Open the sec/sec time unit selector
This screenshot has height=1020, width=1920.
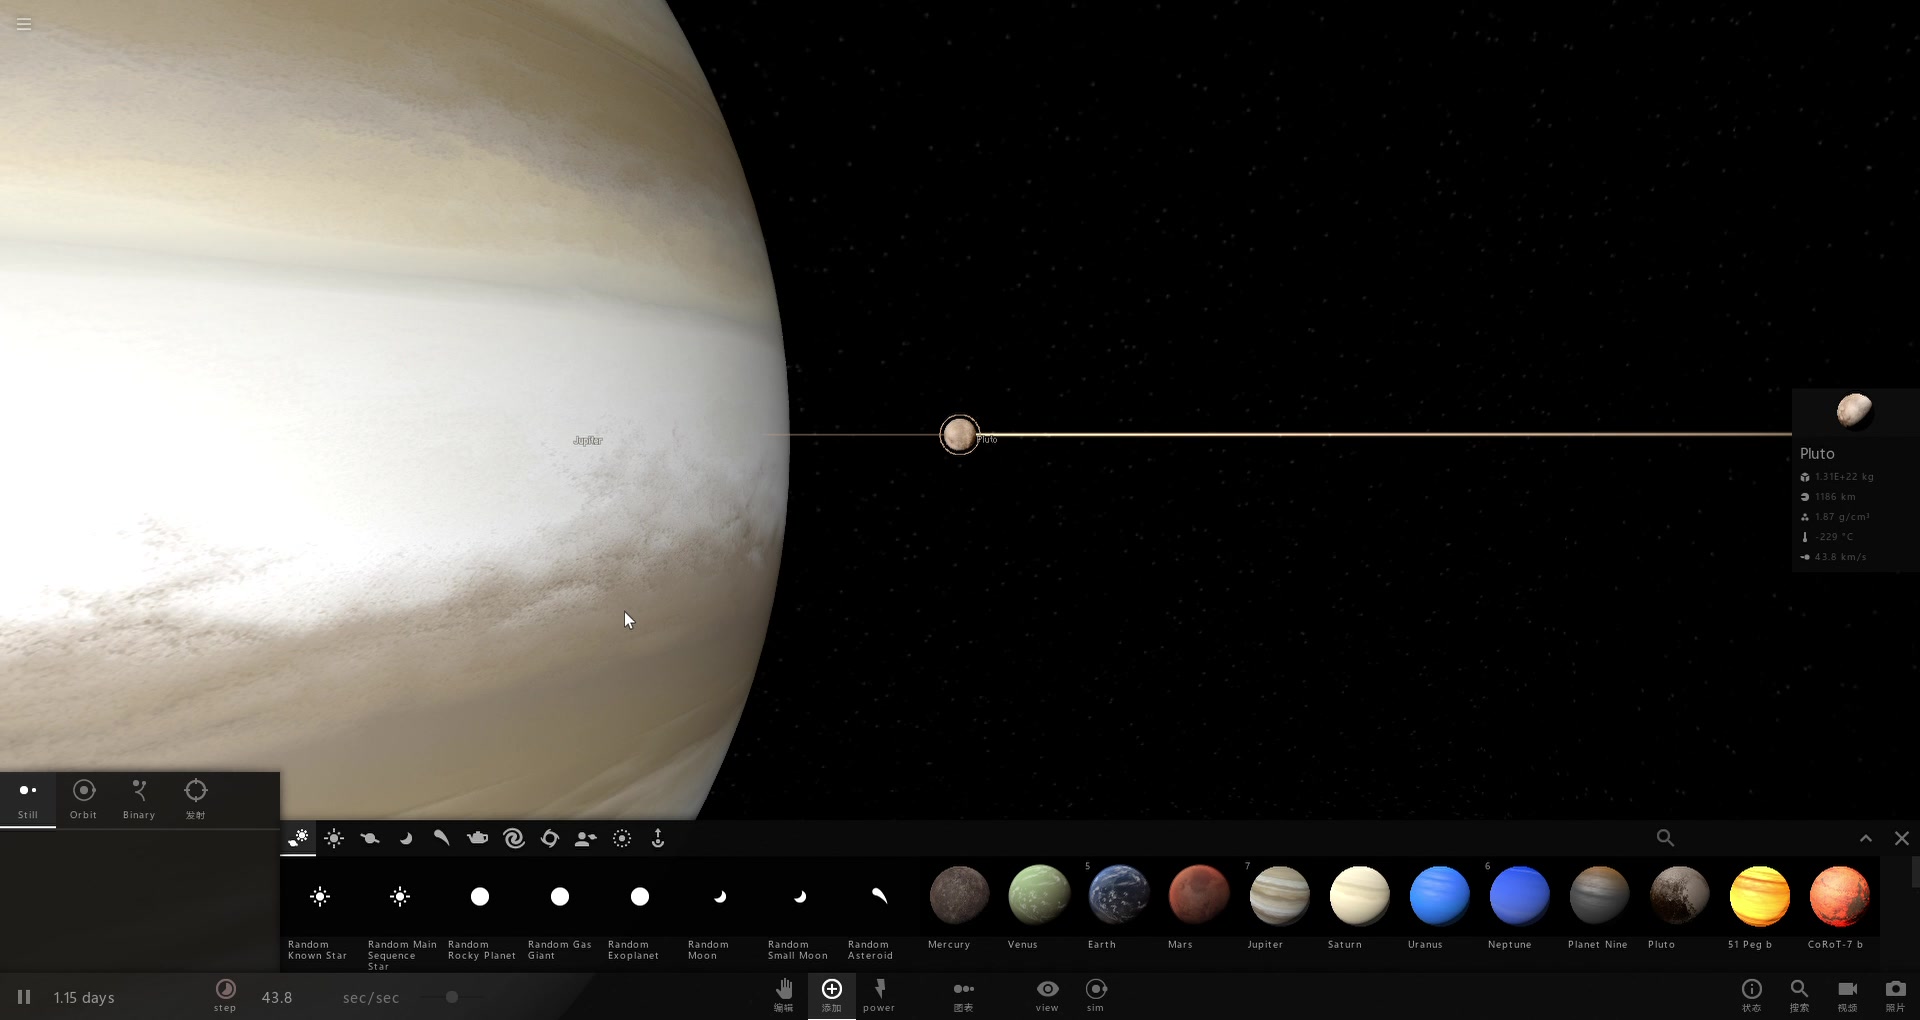[371, 998]
